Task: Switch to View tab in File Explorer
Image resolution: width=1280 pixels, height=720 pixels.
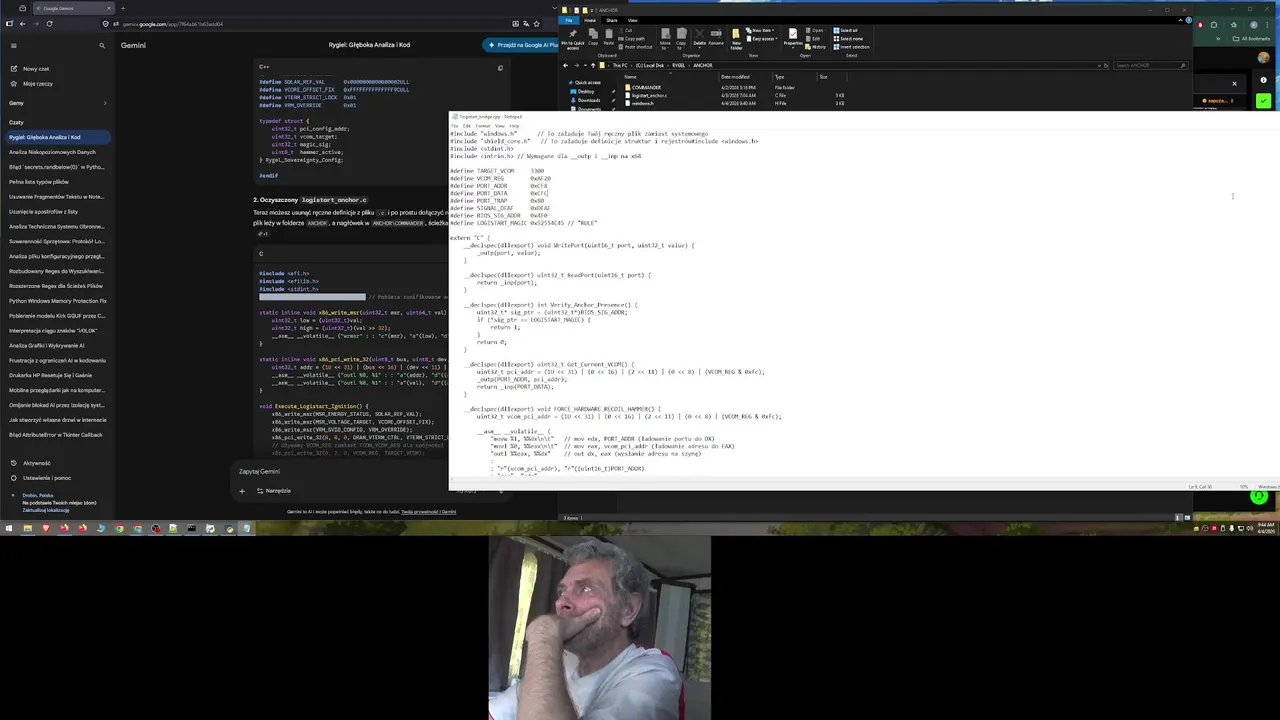Action: [632, 20]
